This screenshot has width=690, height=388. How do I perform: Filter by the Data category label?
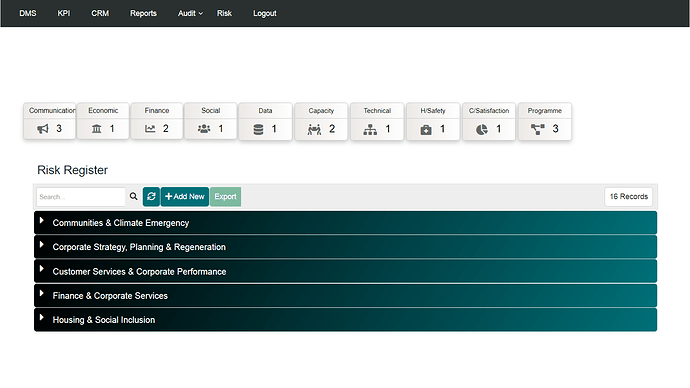click(265, 111)
